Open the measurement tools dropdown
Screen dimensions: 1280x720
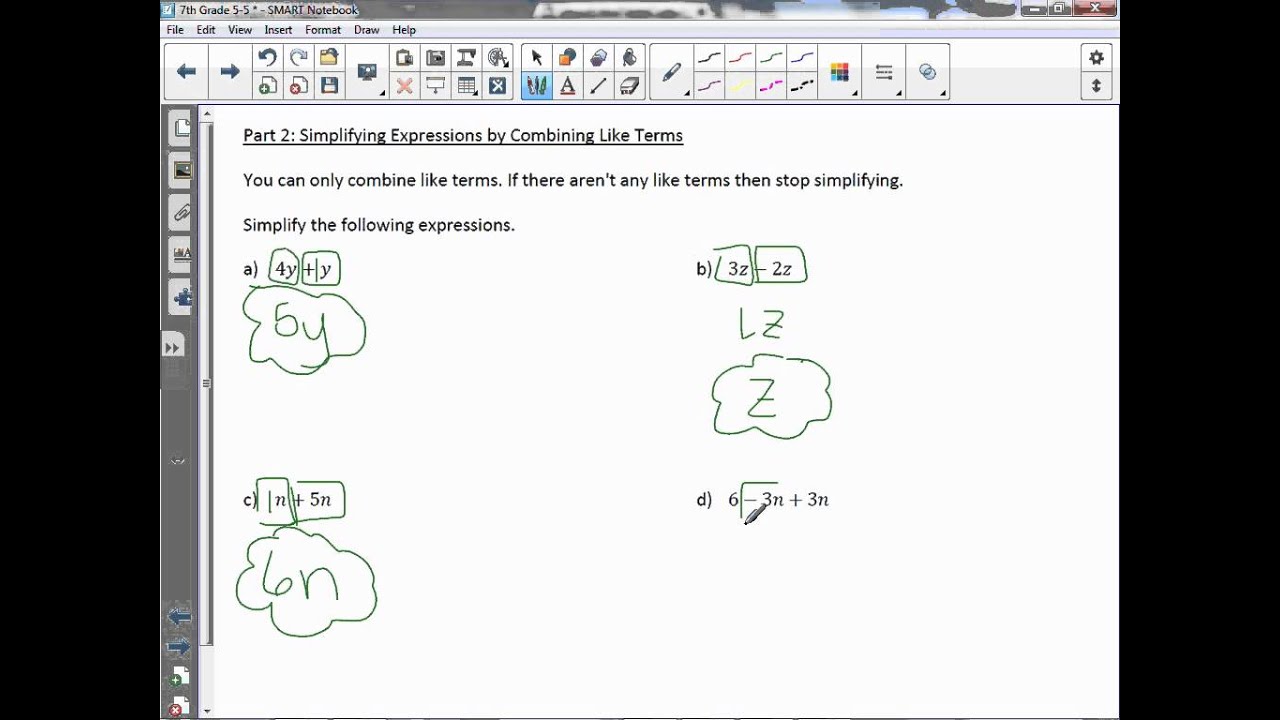coord(497,57)
